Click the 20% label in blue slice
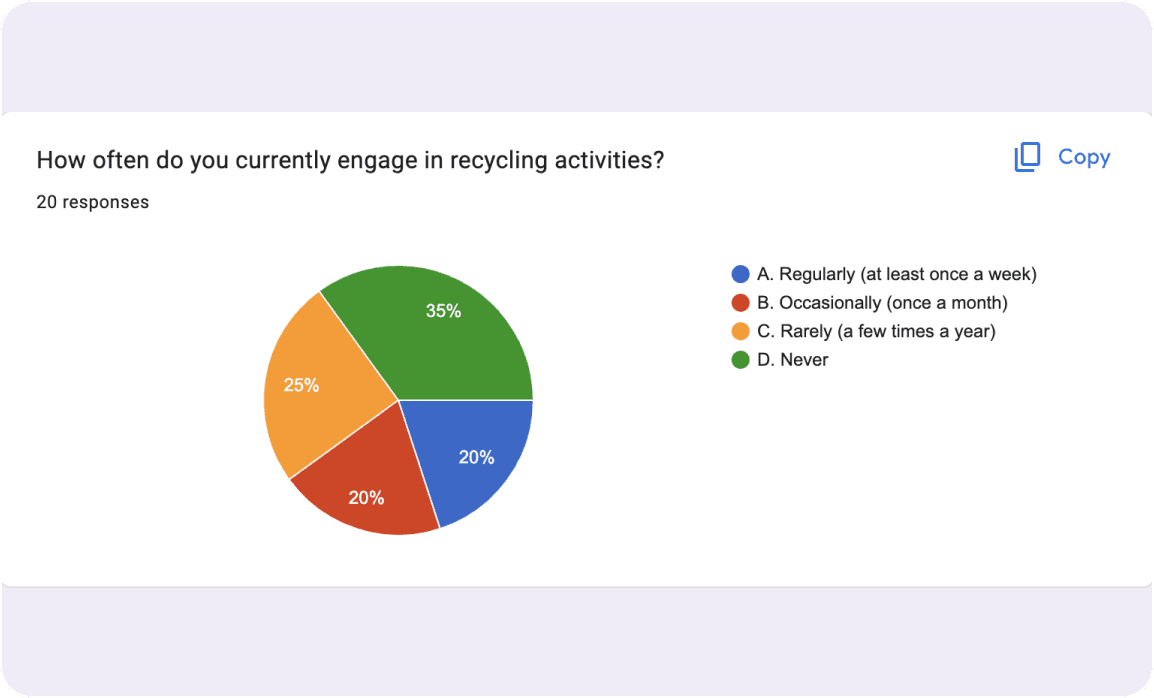Screen dimensions: 1154x698 (x=477, y=457)
